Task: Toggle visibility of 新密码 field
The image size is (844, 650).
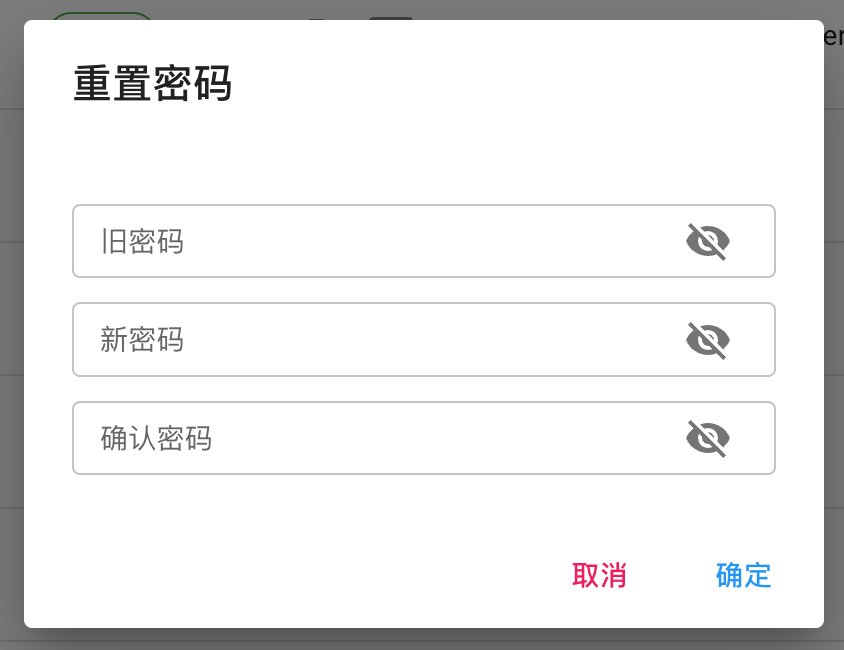Action: pyautogui.click(x=708, y=340)
